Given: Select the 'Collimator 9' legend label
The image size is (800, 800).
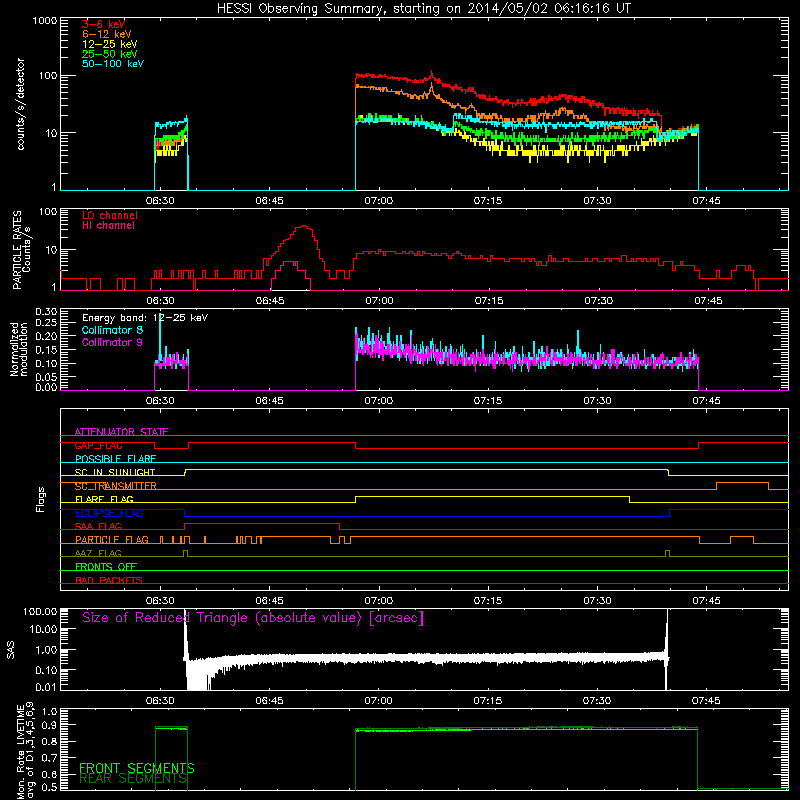Looking at the screenshot, I should point(112,342).
